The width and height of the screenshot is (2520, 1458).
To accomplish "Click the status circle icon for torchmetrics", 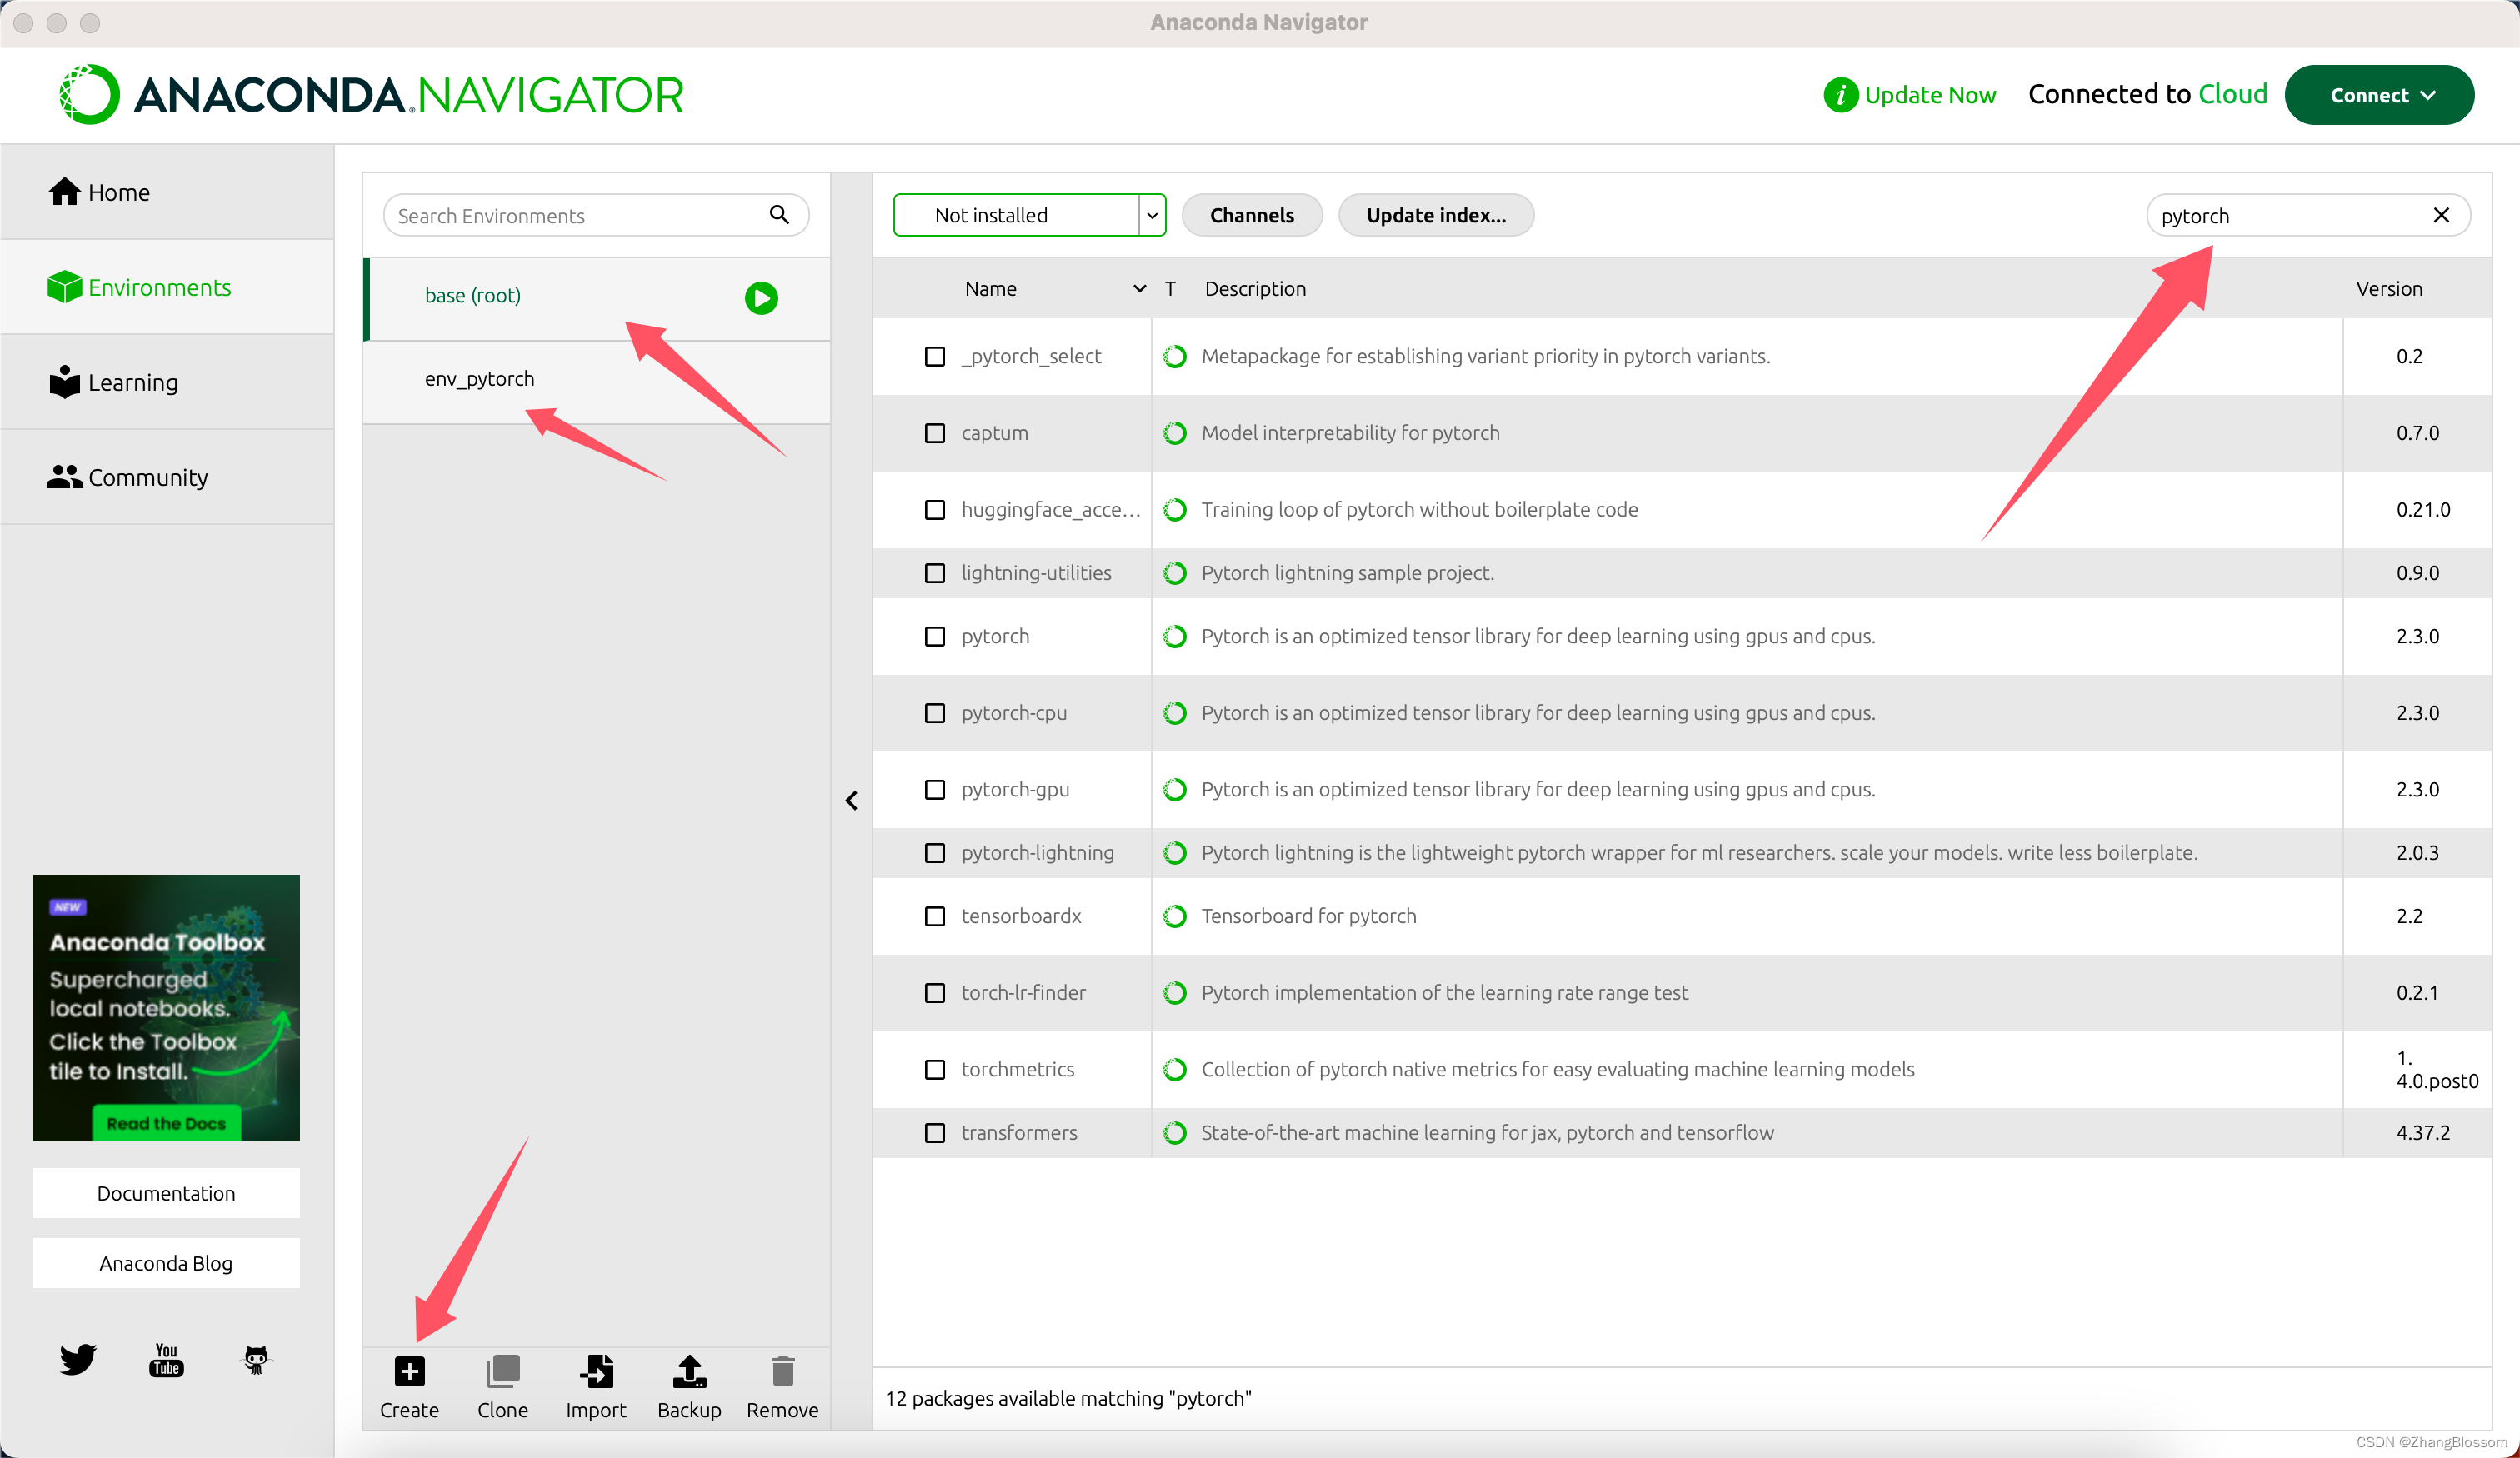I will (1175, 1069).
